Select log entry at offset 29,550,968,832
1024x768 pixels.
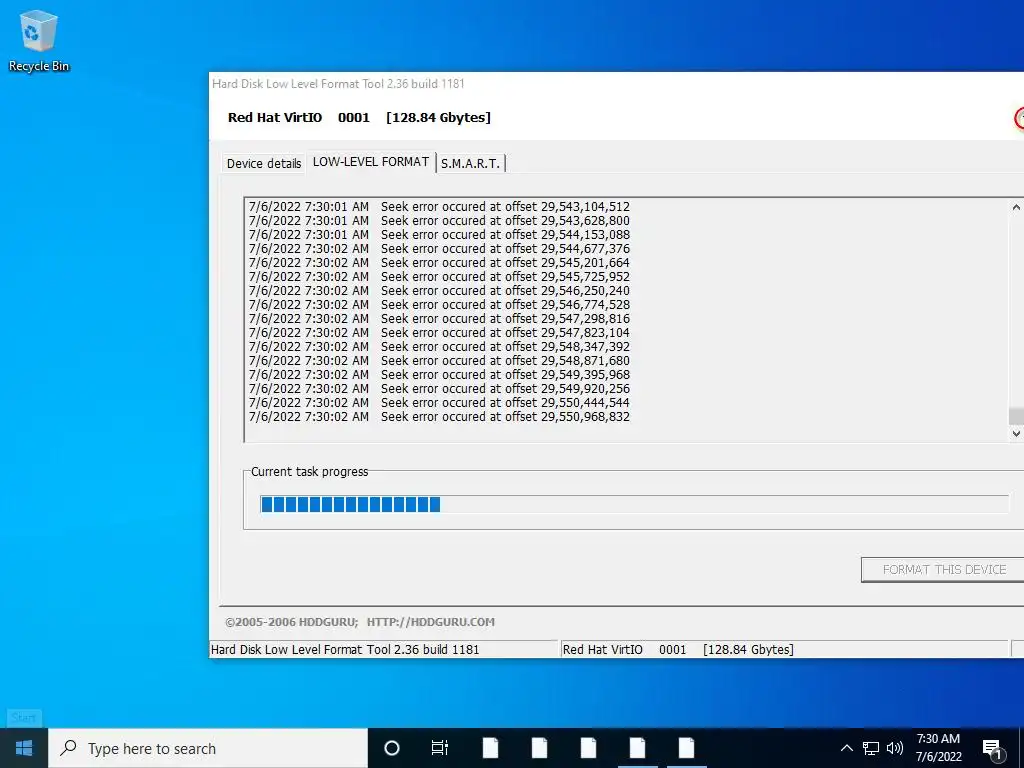(439, 417)
